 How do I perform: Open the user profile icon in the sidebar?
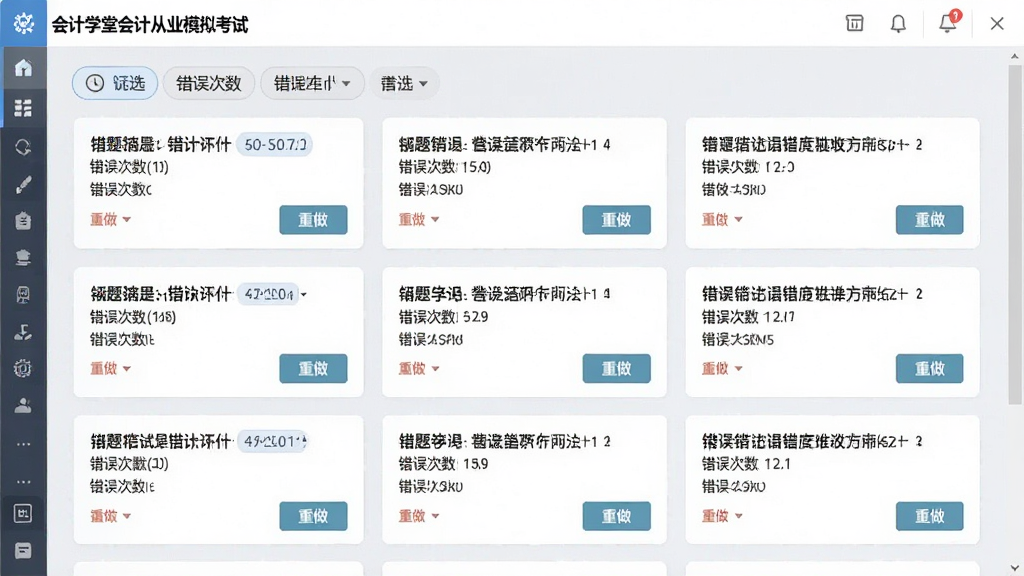[24, 406]
